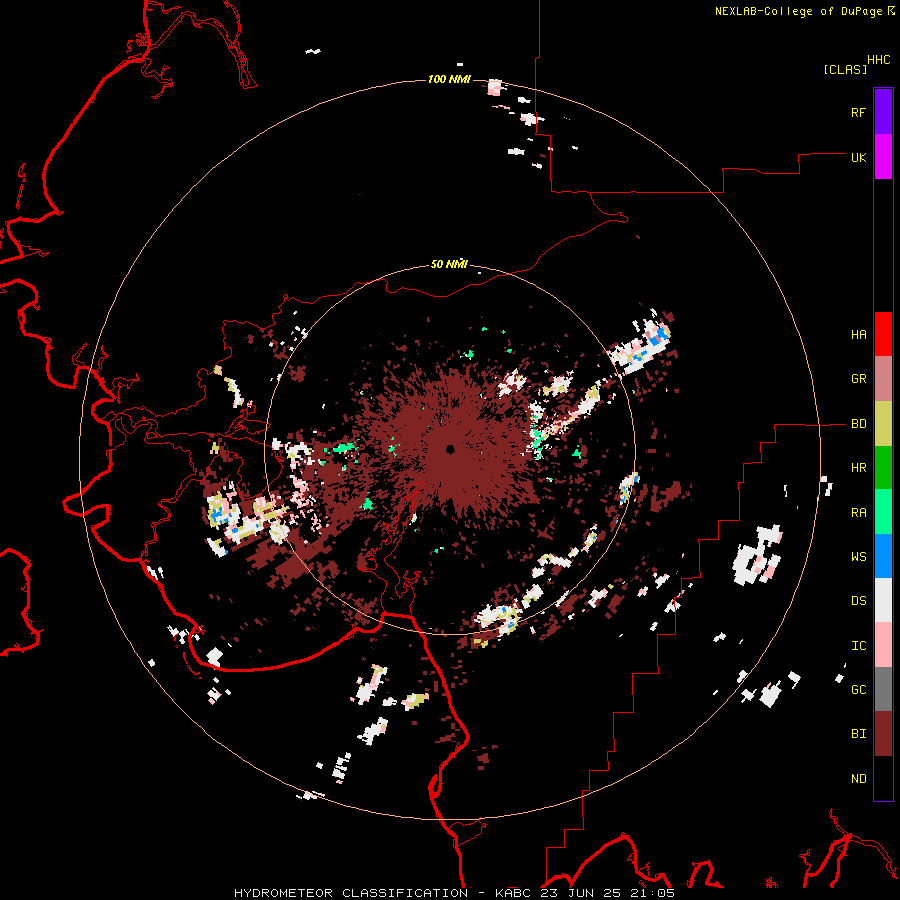900x900 pixels.
Task: Click the radar site center dot
Action: (450, 449)
